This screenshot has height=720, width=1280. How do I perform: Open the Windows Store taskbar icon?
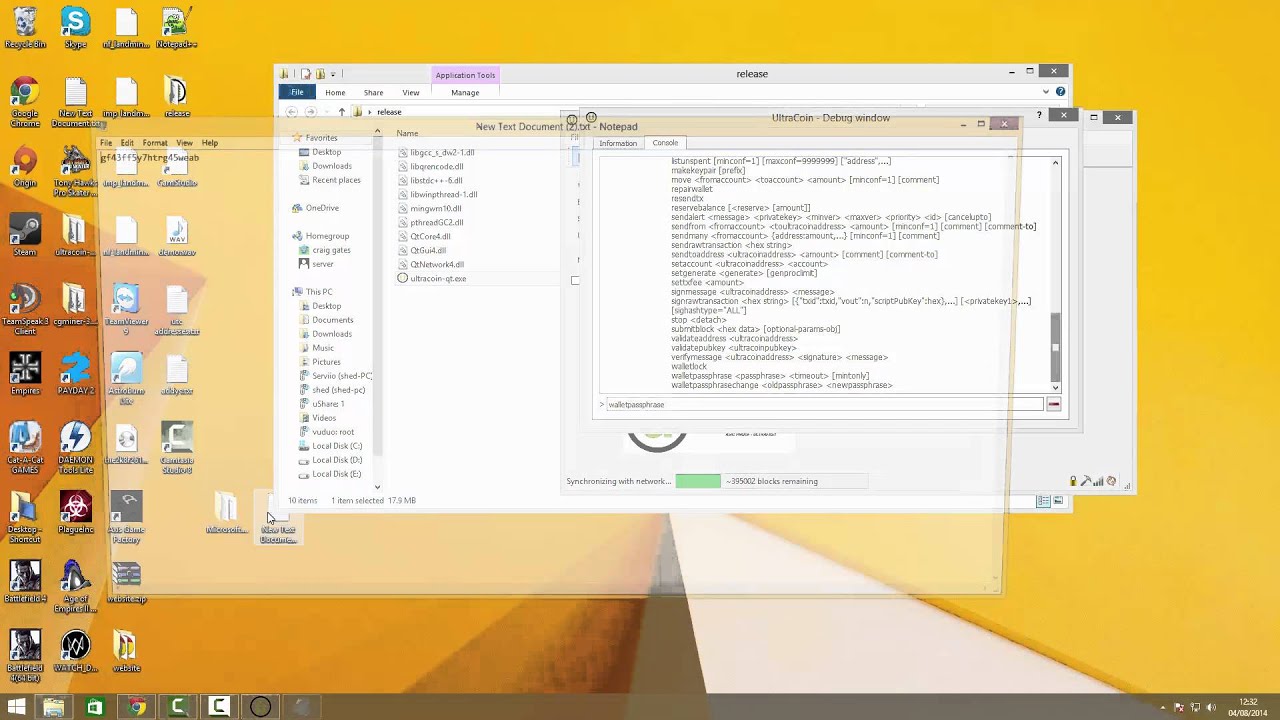tap(94, 707)
